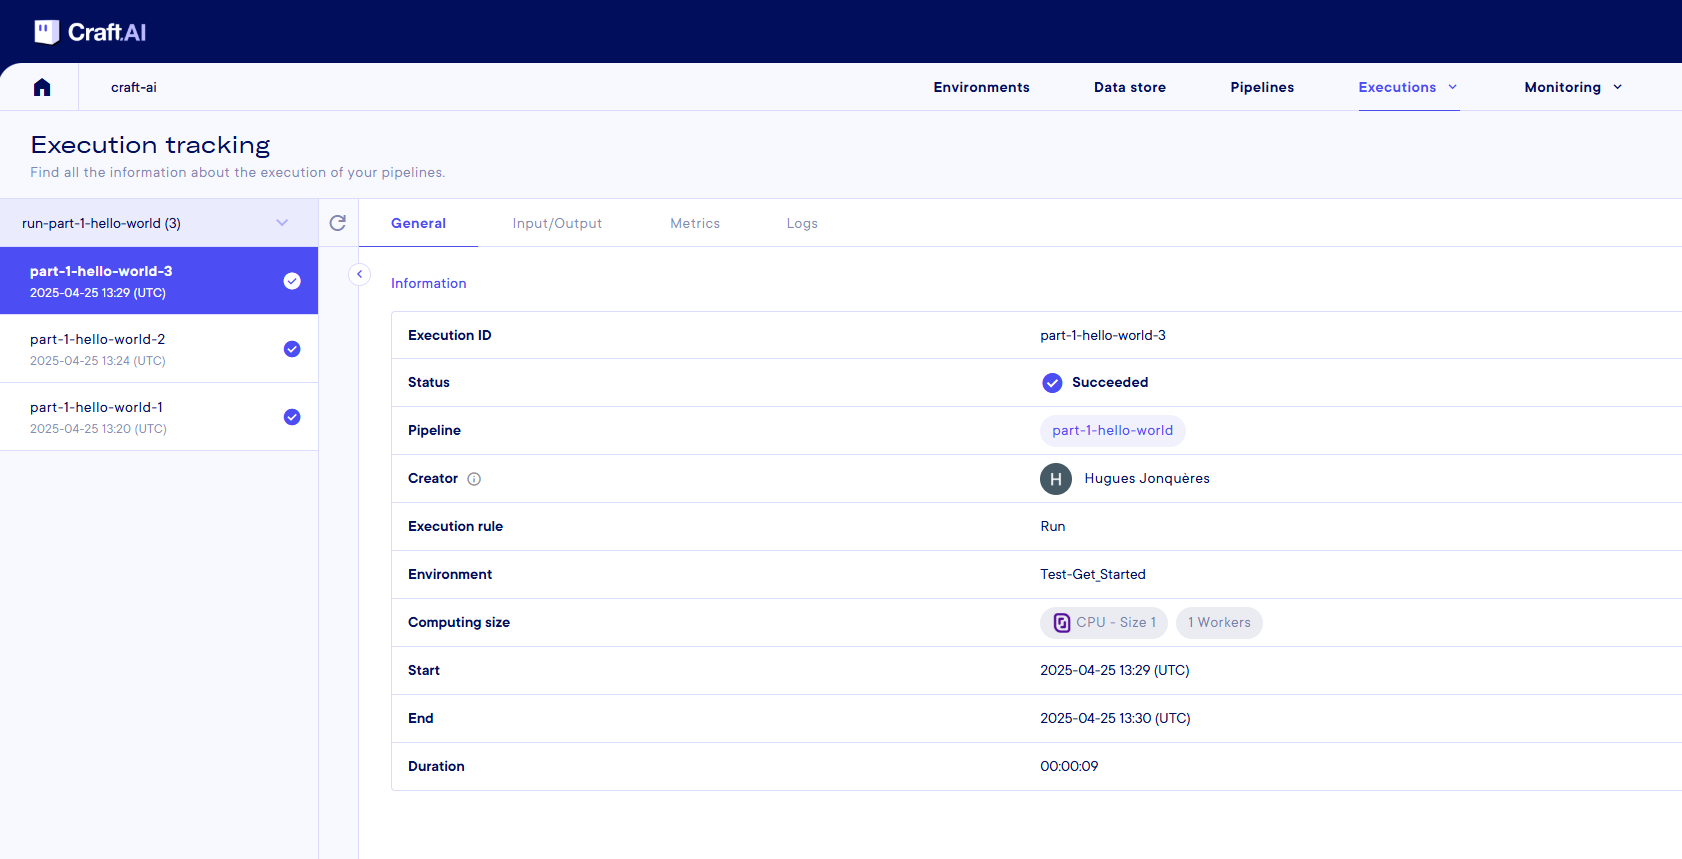The width and height of the screenshot is (1682, 859).
Task: Click the CPU - Size 1 badge
Action: click(1104, 623)
